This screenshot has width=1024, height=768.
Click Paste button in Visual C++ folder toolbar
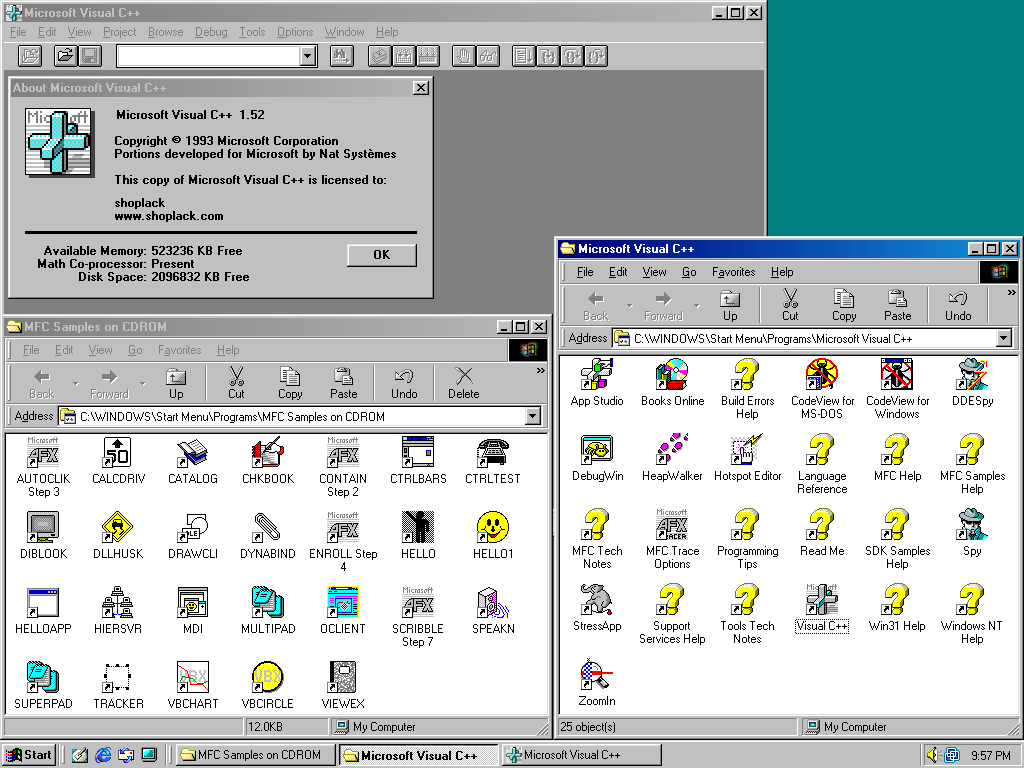pos(897,306)
